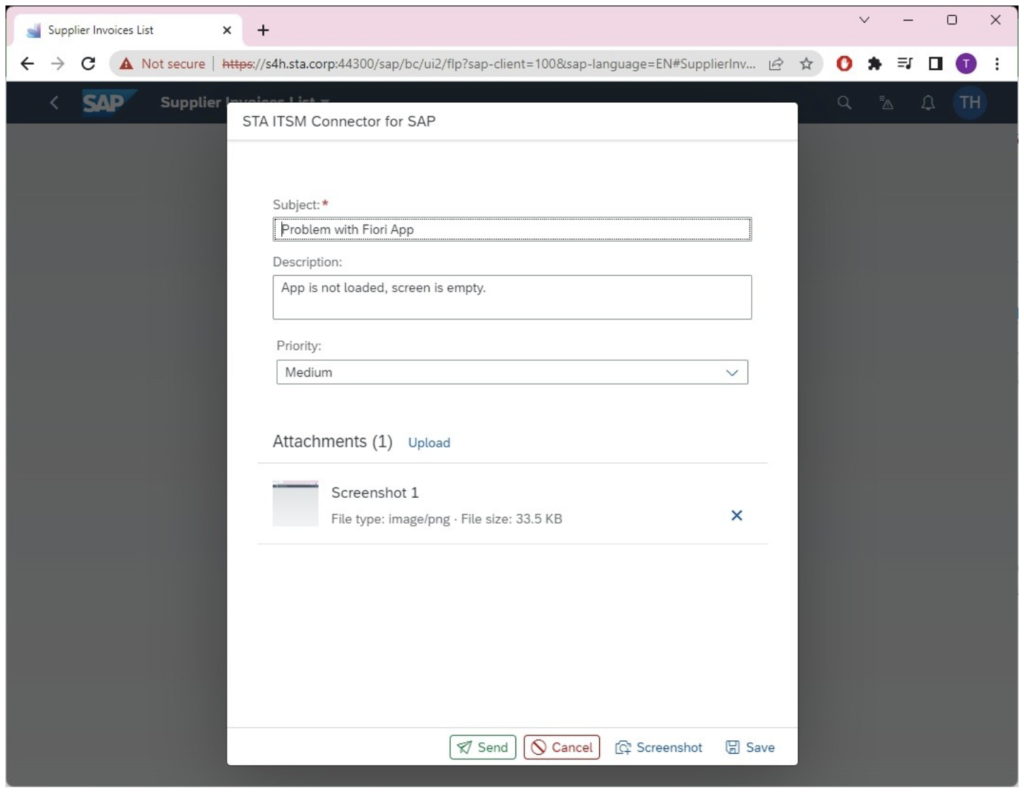Click the SAP support ticket icon
Screen dimensions: 1024x794
click(886, 103)
